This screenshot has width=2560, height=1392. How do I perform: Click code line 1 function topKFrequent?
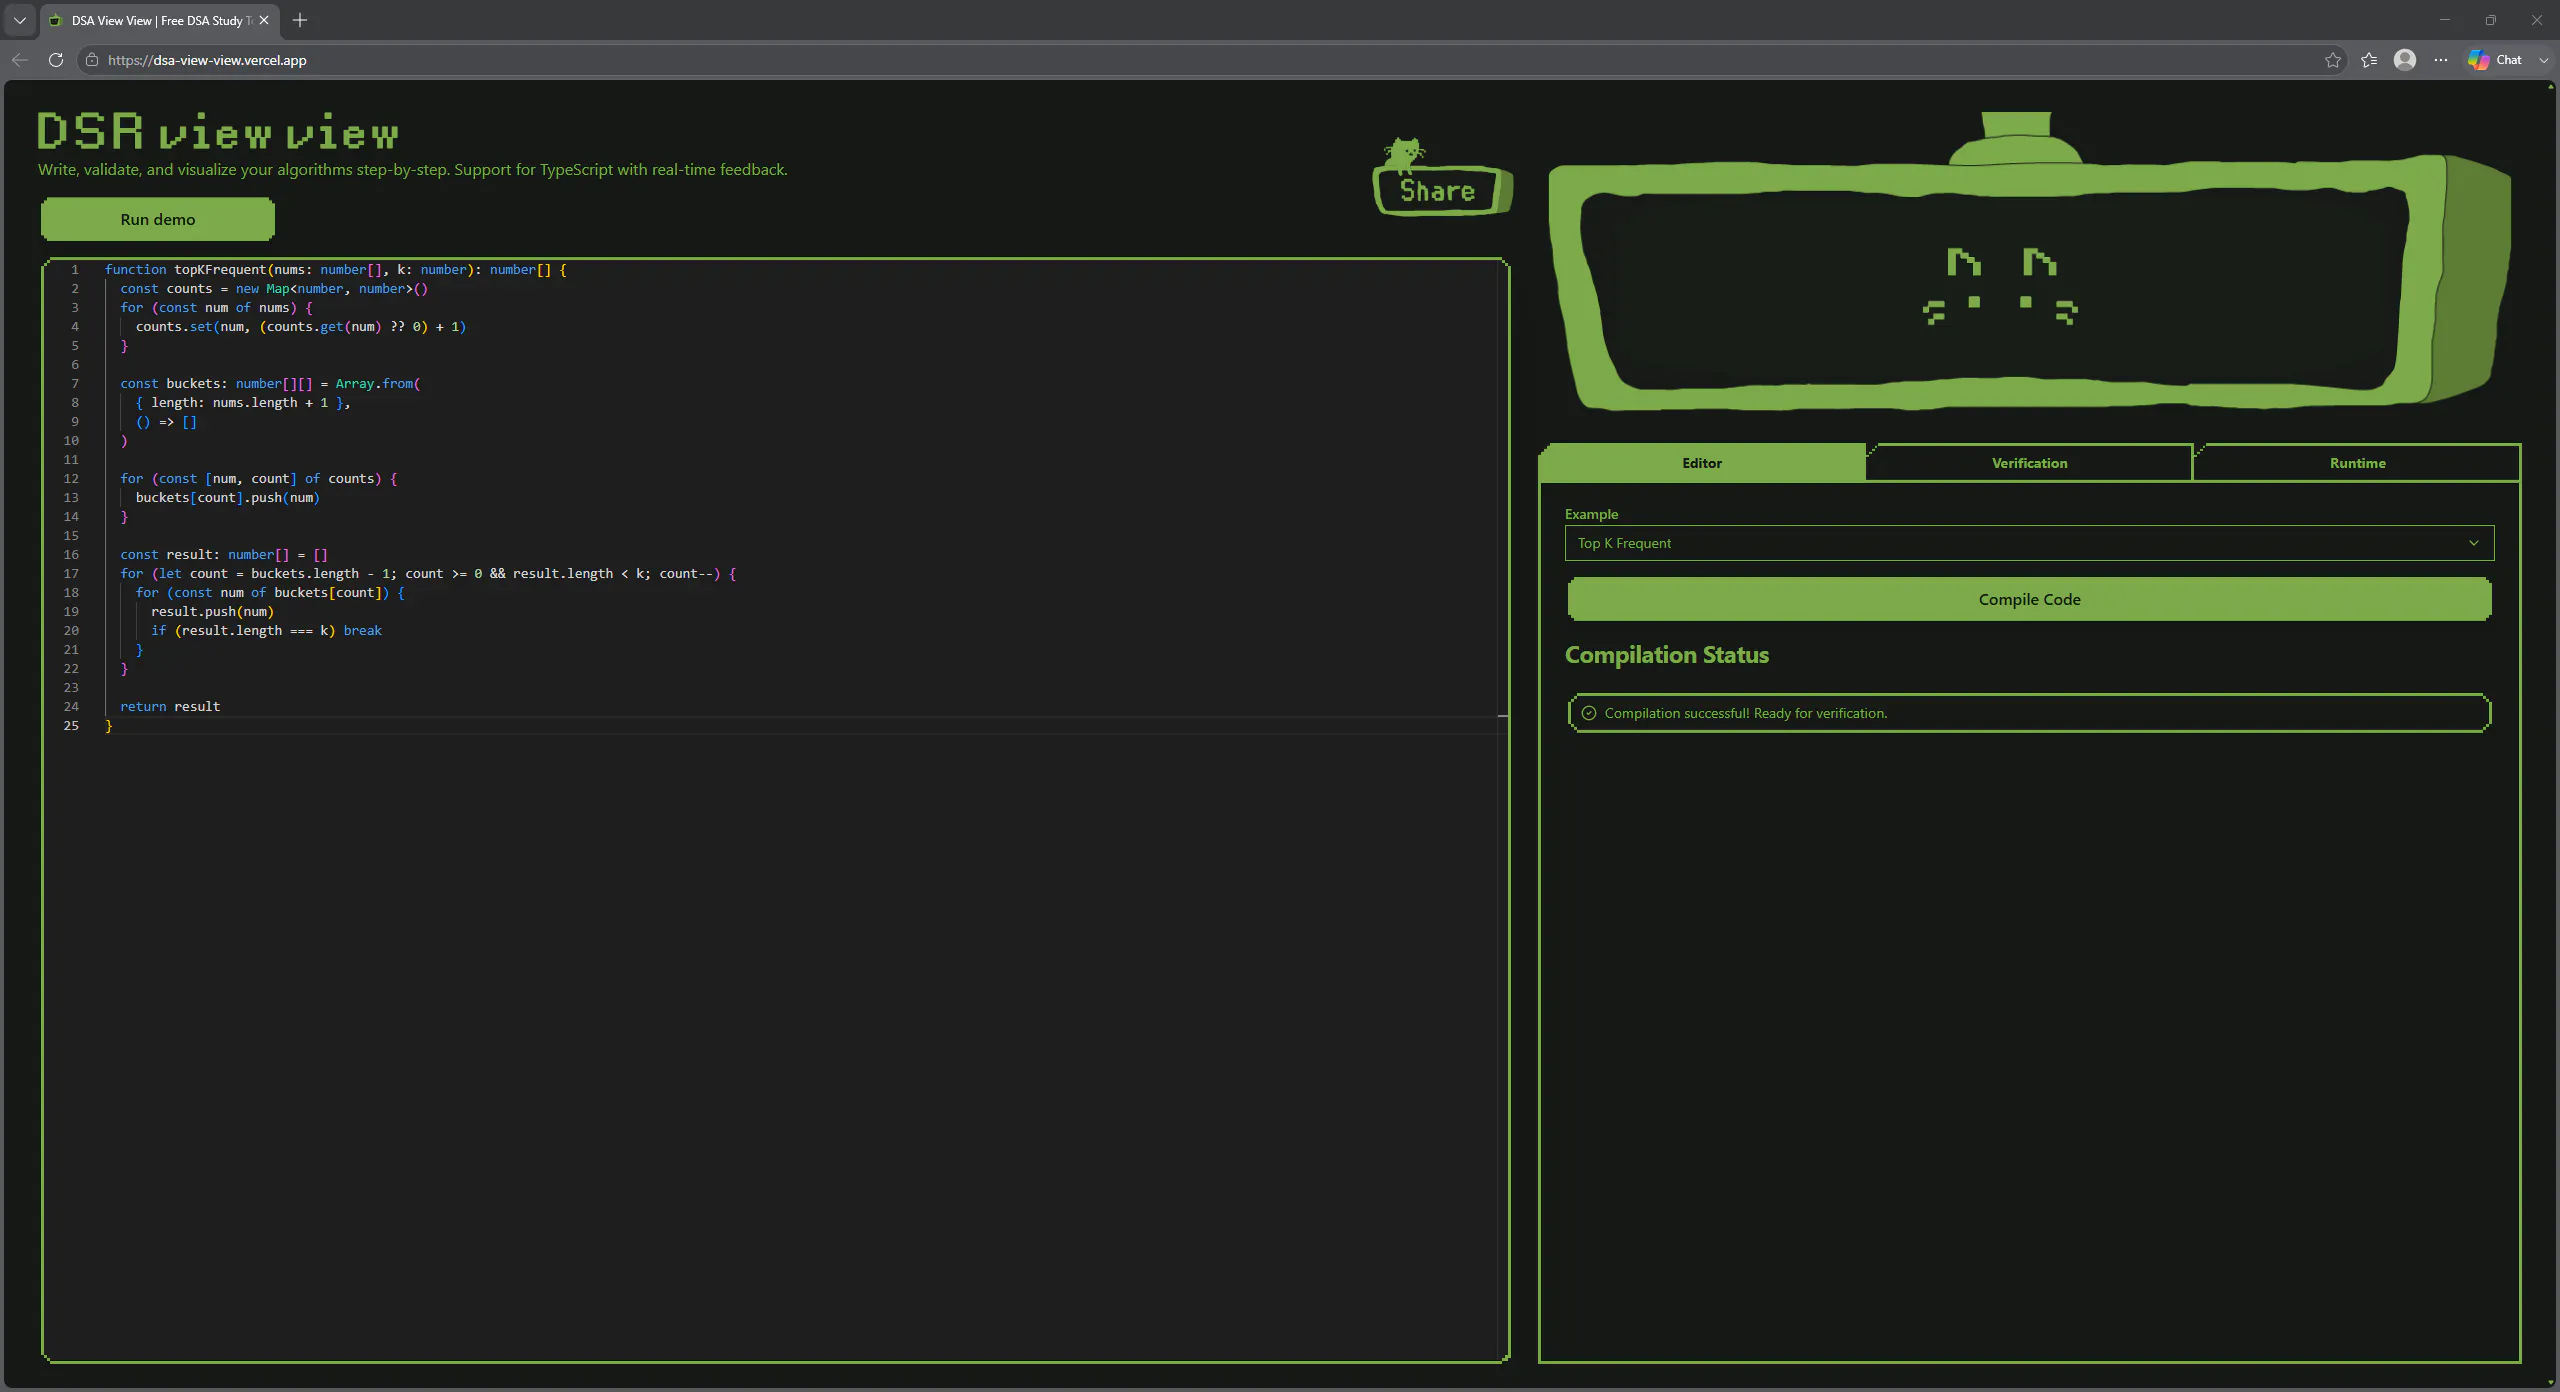point(336,270)
